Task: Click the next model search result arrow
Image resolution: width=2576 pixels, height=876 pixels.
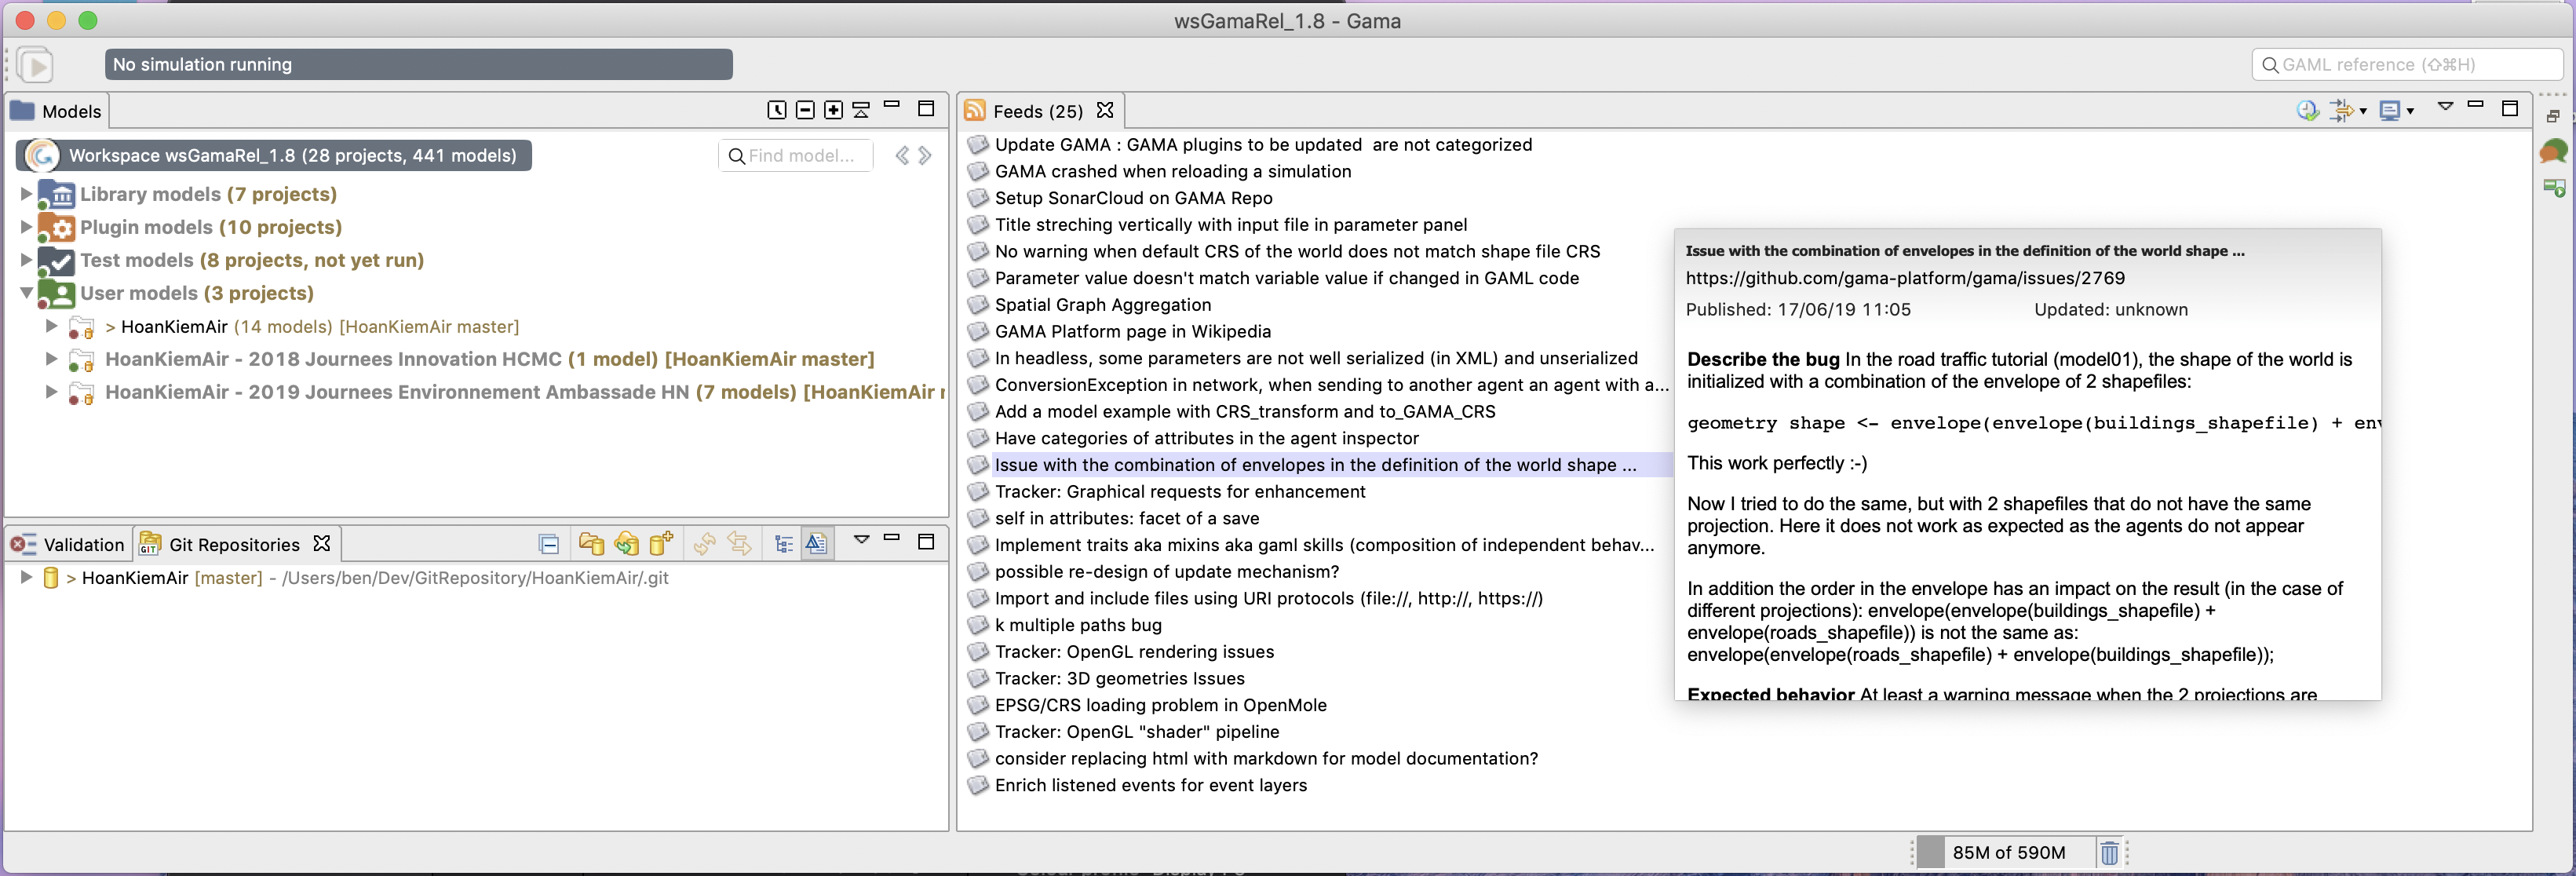Action: [x=925, y=155]
